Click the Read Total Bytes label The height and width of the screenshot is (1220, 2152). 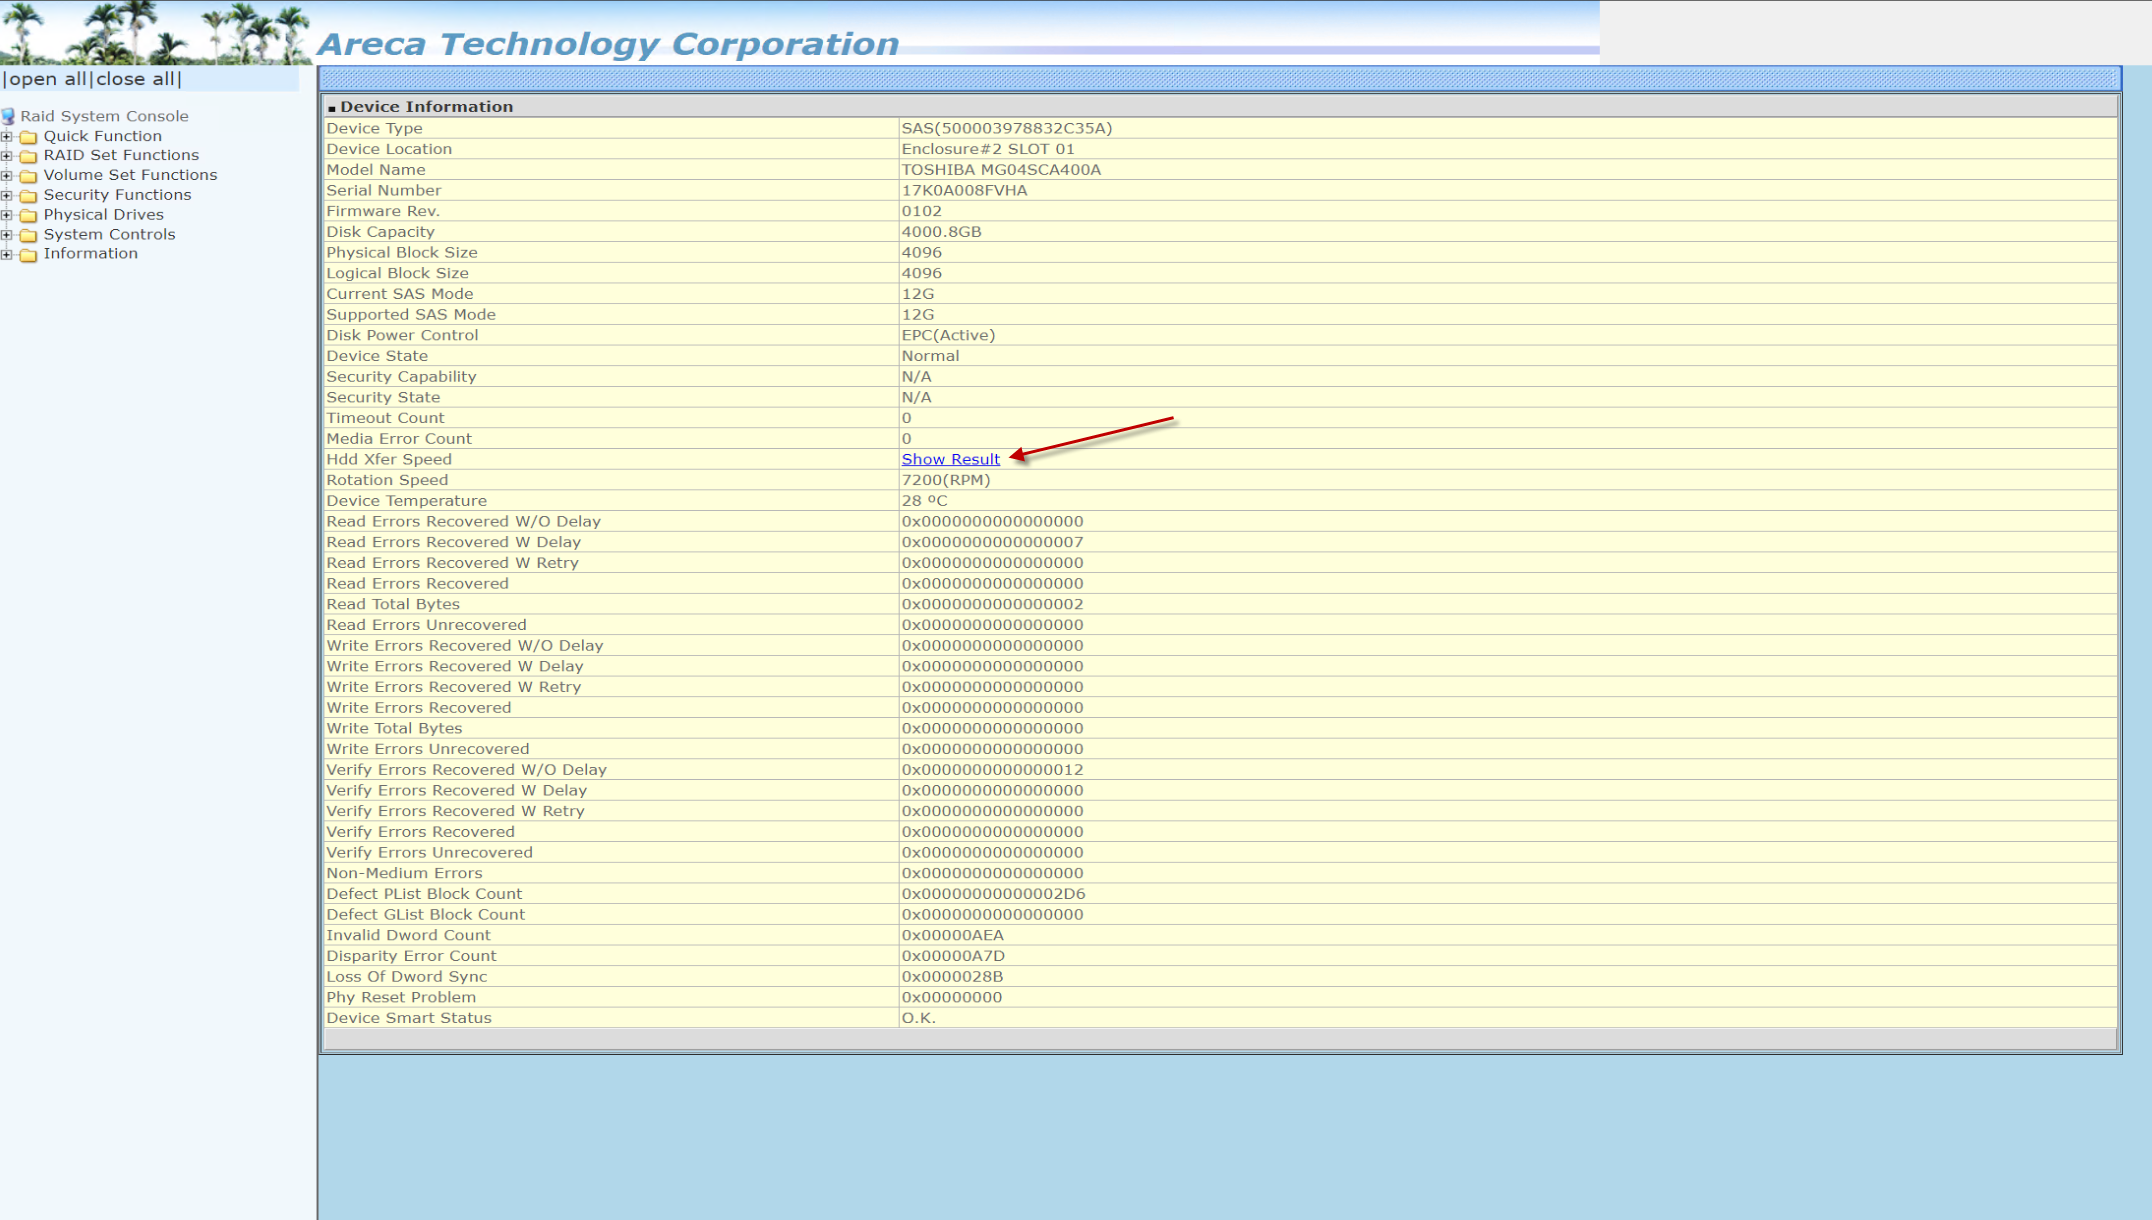tap(393, 604)
